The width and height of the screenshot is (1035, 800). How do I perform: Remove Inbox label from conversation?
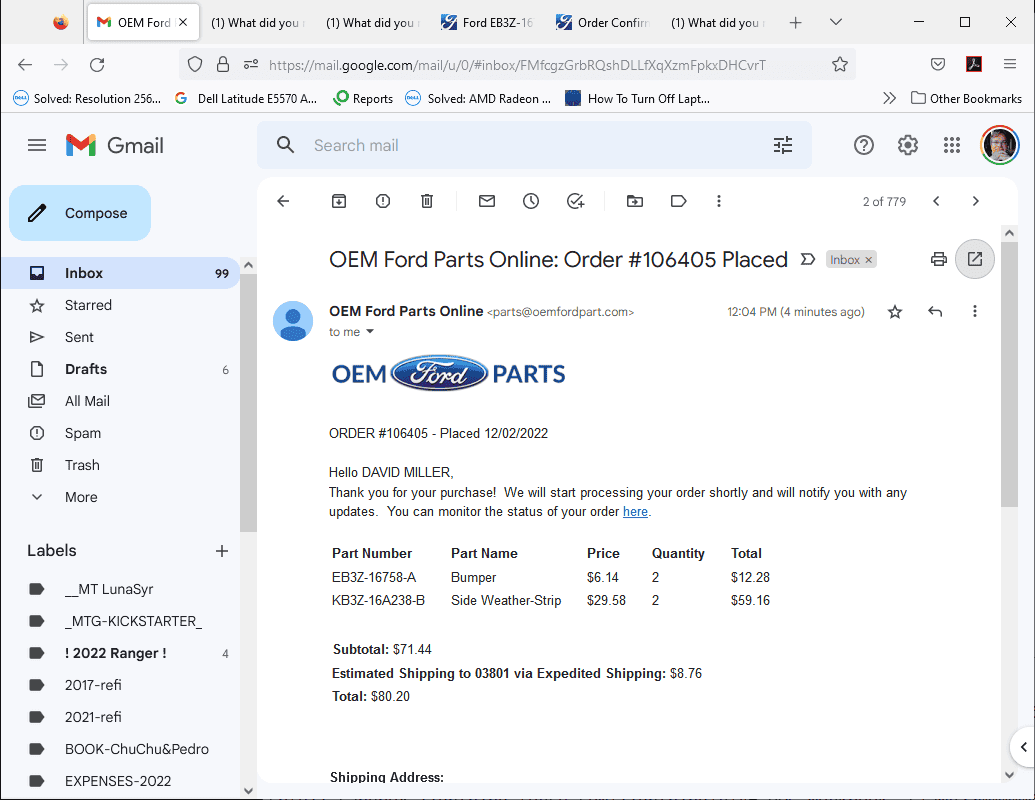pos(869,260)
